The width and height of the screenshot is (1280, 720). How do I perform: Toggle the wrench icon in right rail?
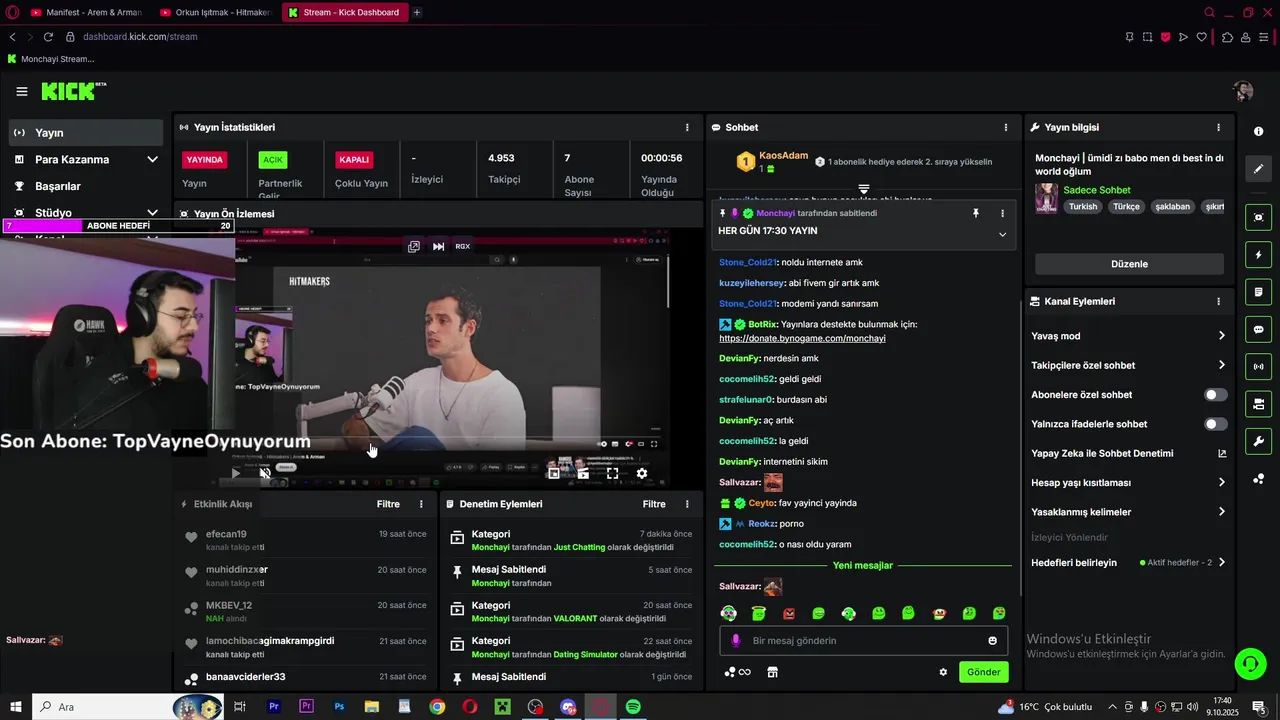pyautogui.click(x=1259, y=441)
